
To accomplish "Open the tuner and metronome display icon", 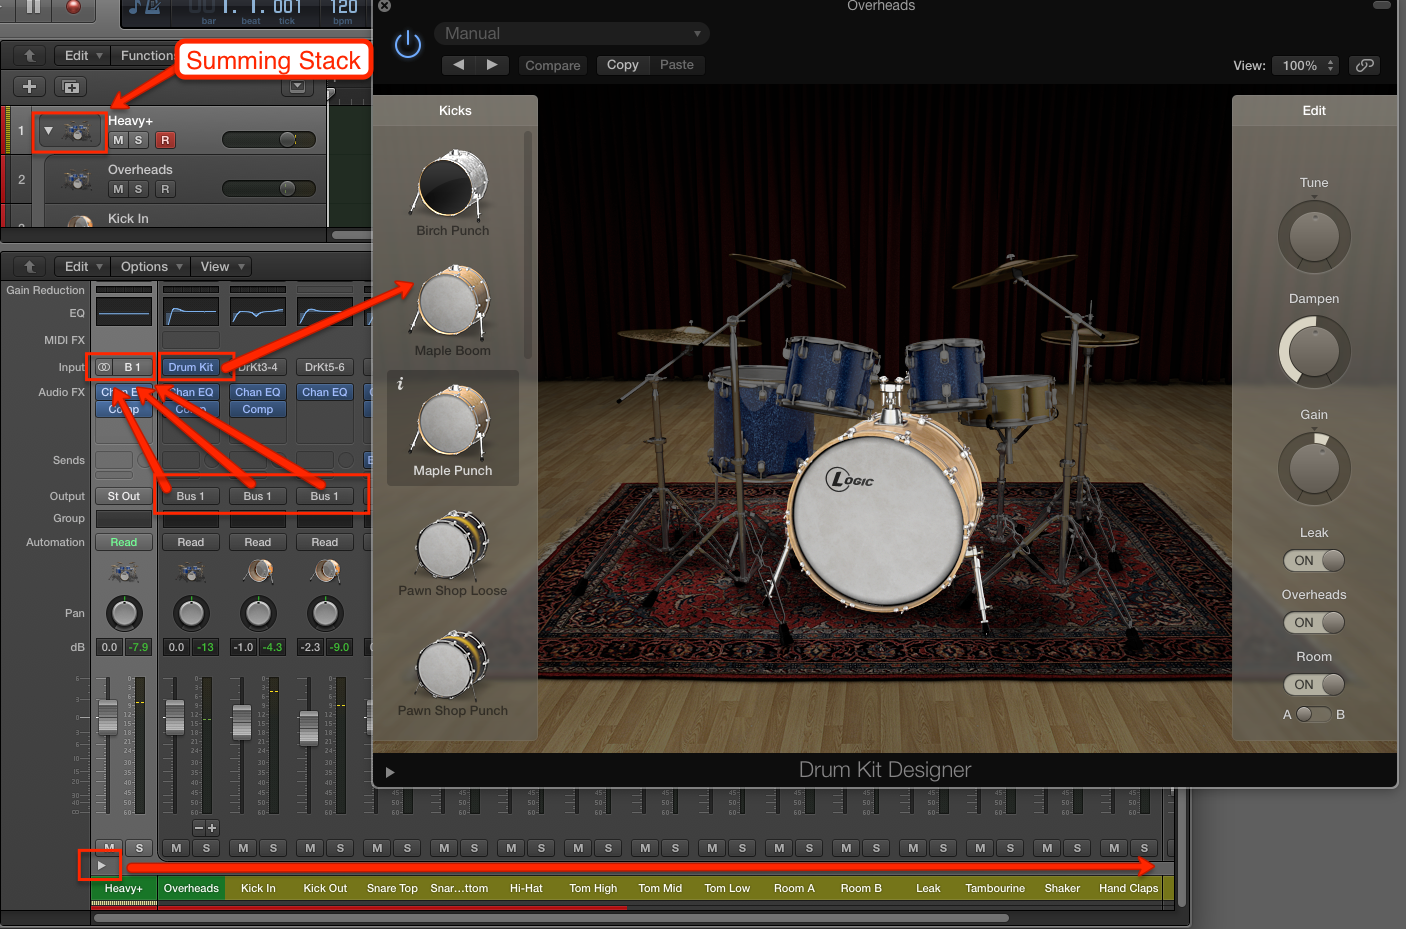I will 145,8.
